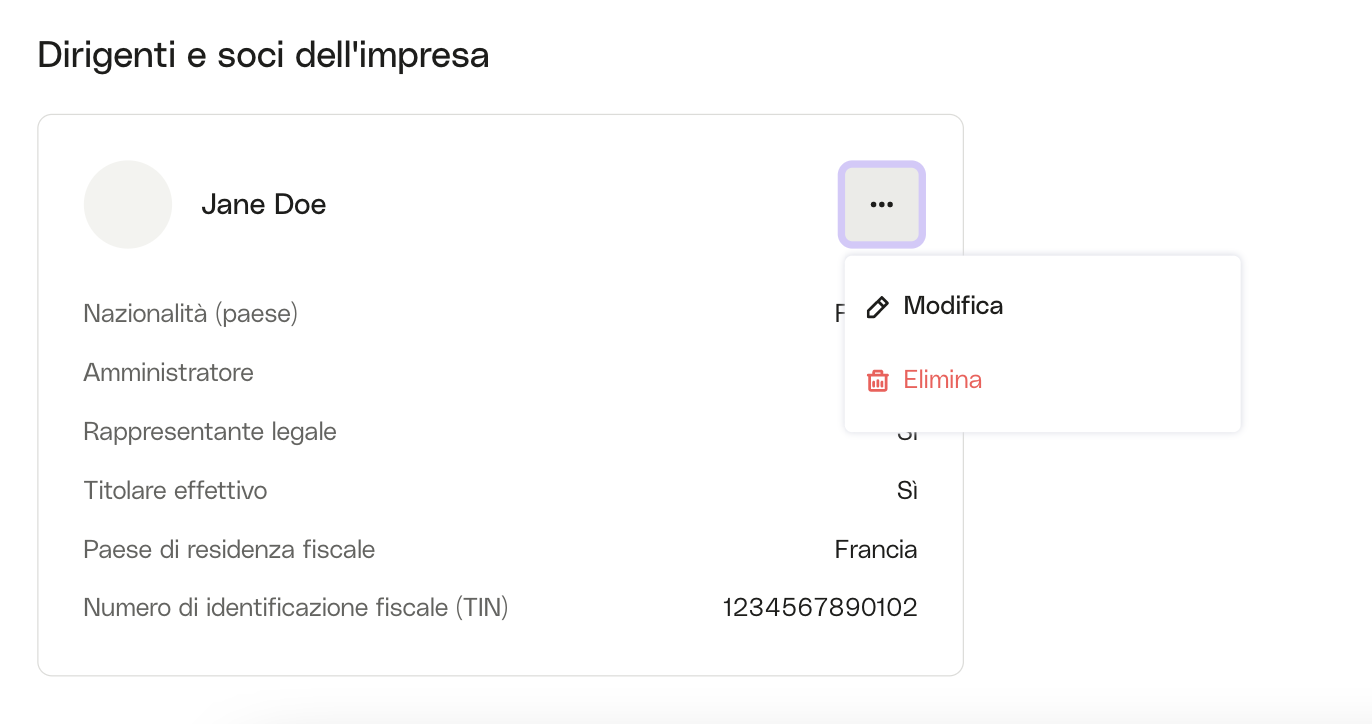Click the Sì value for Titolare effettivo
The width and height of the screenshot is (1372, 724).
pos(907,491)
